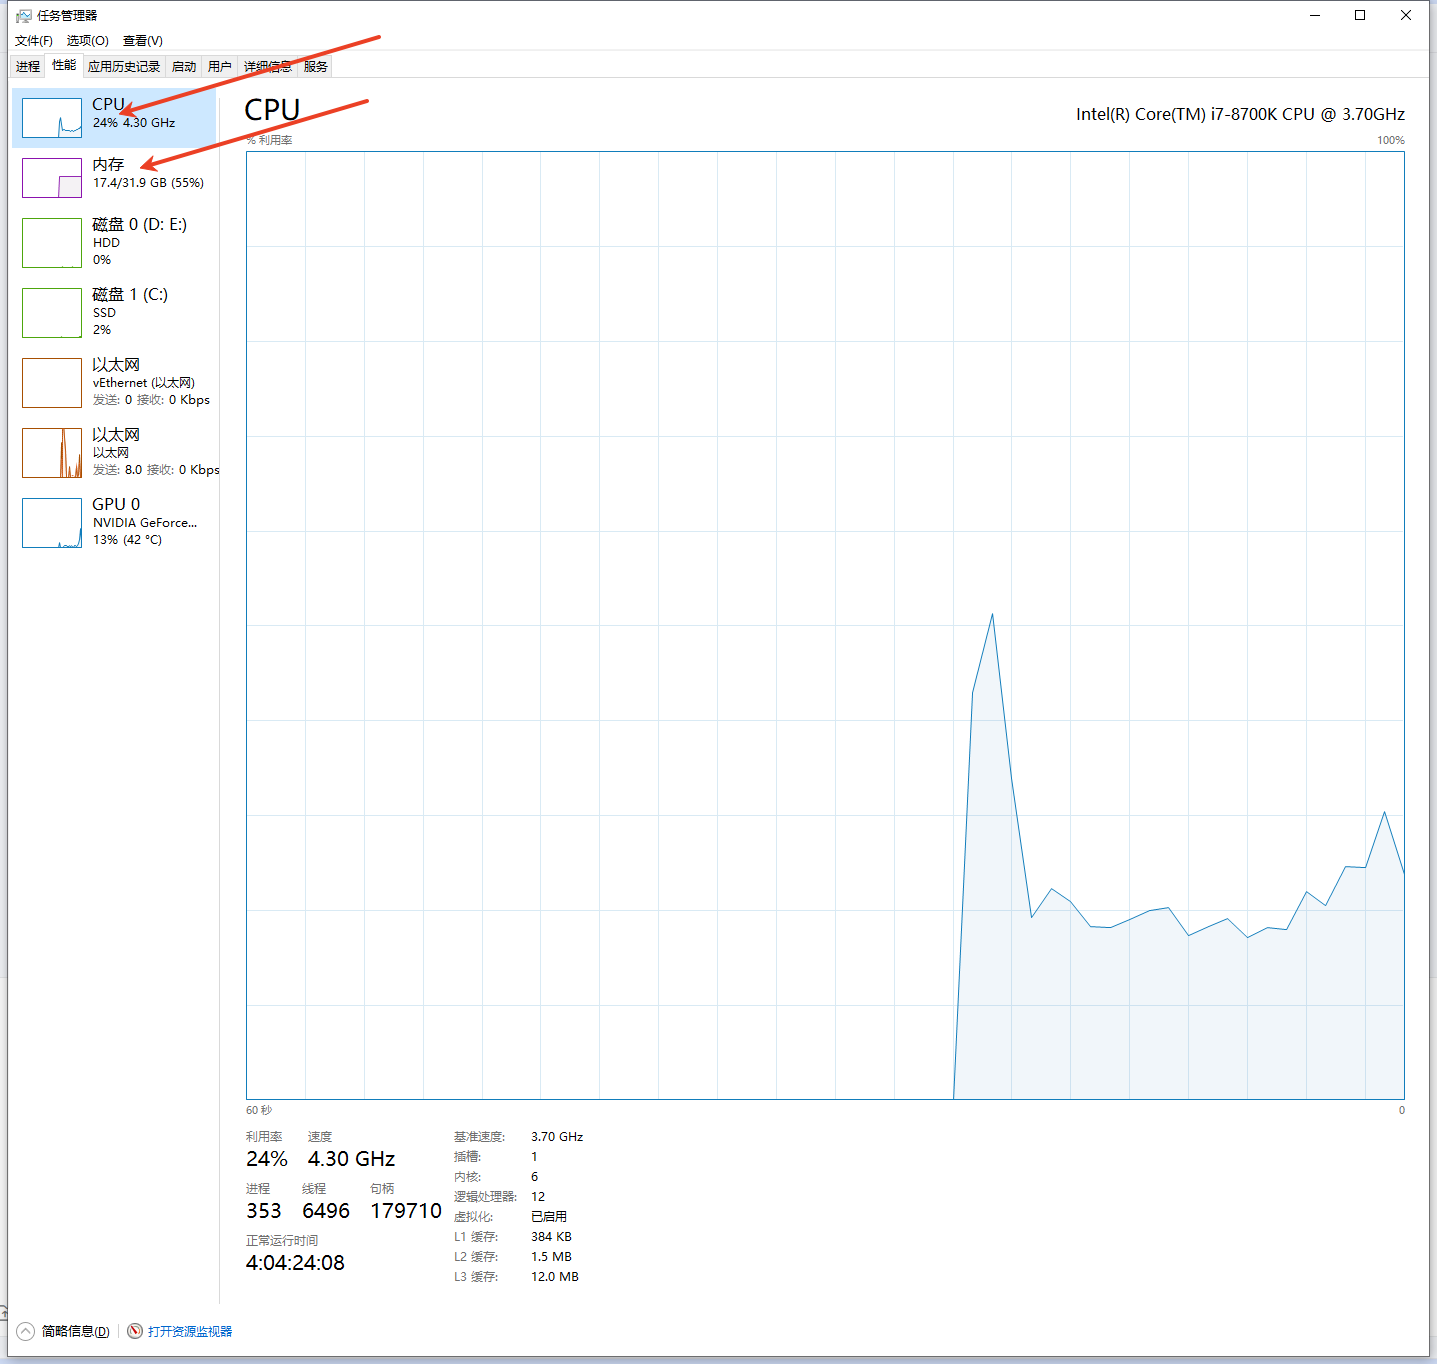Select 磁盘 1 (C:) SSD graph
Image resolution: width=1437 pixels, height=1364 pixels.
[52, 313]
